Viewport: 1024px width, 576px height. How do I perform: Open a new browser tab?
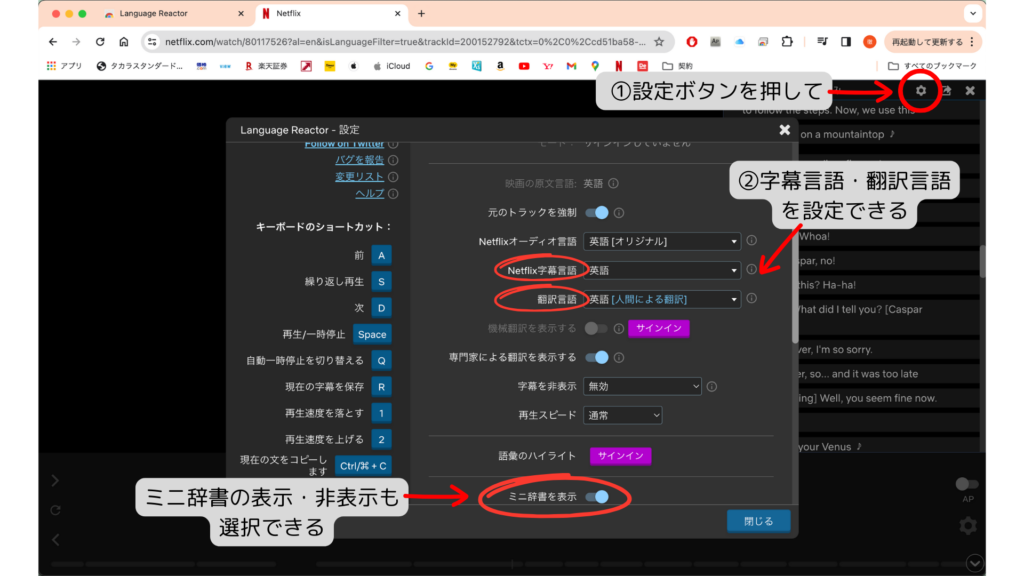(421, 13)
